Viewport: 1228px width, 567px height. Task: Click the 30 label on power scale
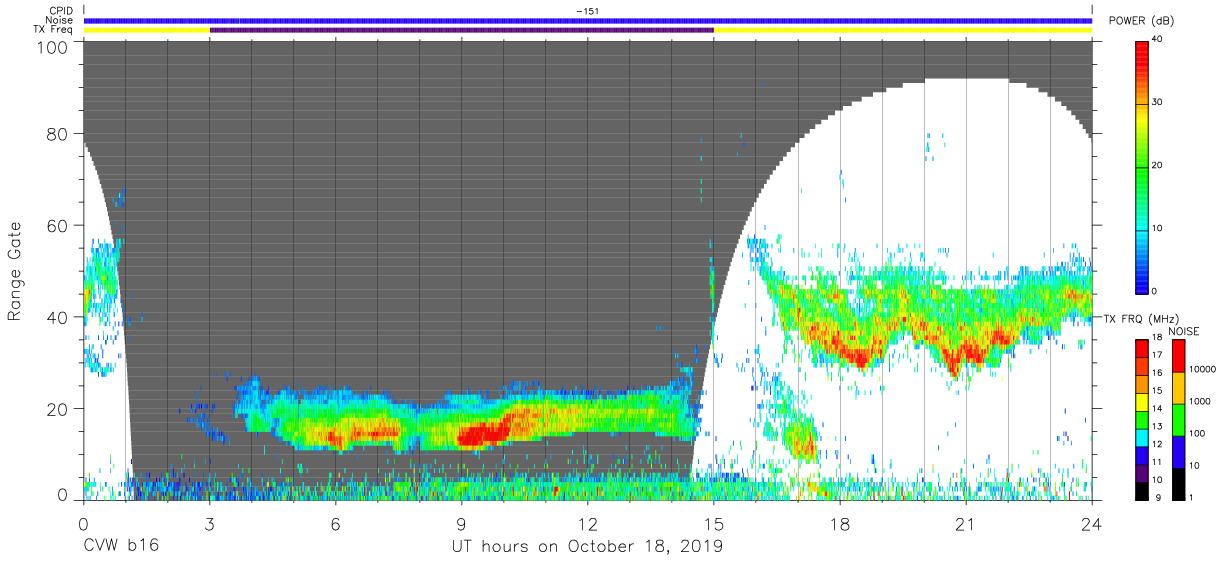coord(1158,102)
